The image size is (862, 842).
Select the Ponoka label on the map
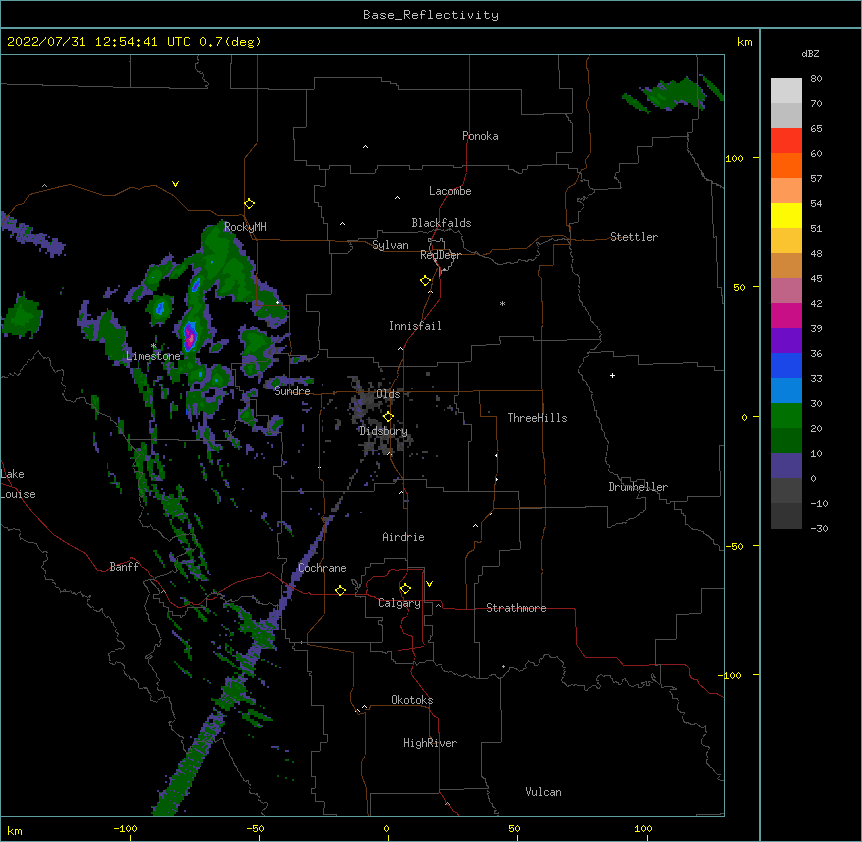480,136
